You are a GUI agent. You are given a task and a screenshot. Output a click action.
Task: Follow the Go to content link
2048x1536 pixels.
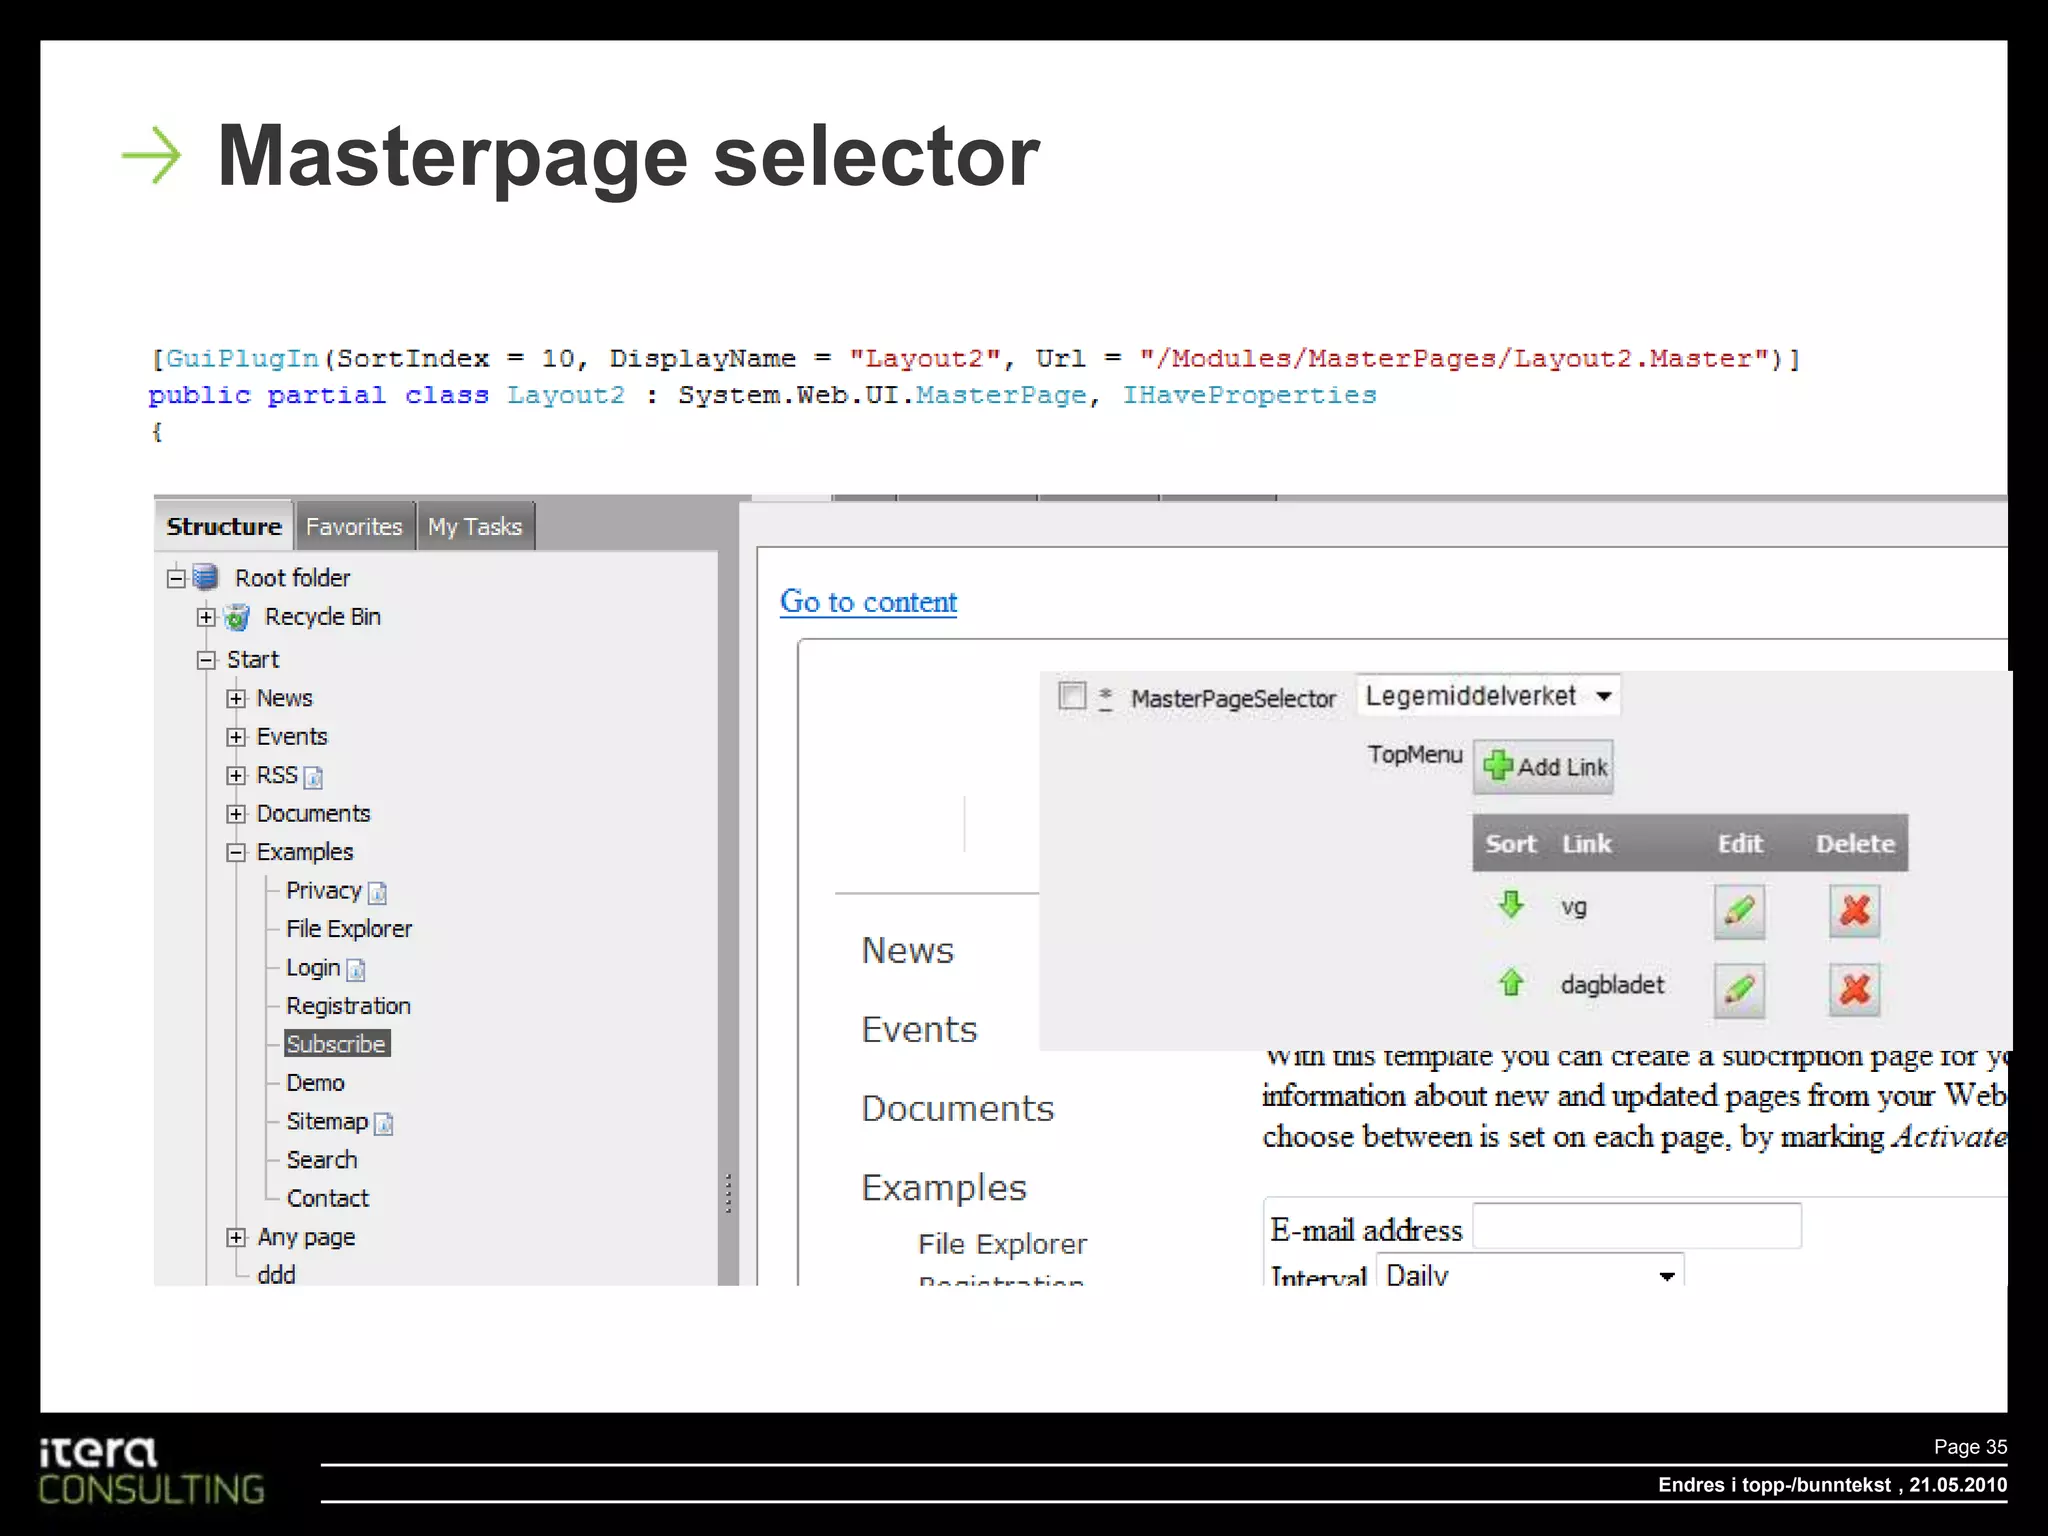point(868,602)
